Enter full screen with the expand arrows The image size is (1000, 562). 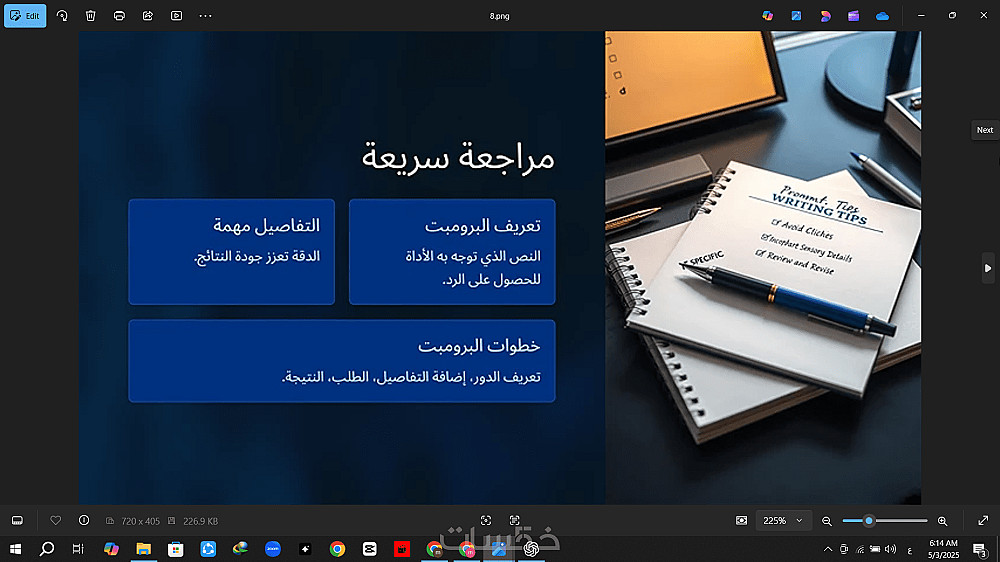tap(983, 521)
